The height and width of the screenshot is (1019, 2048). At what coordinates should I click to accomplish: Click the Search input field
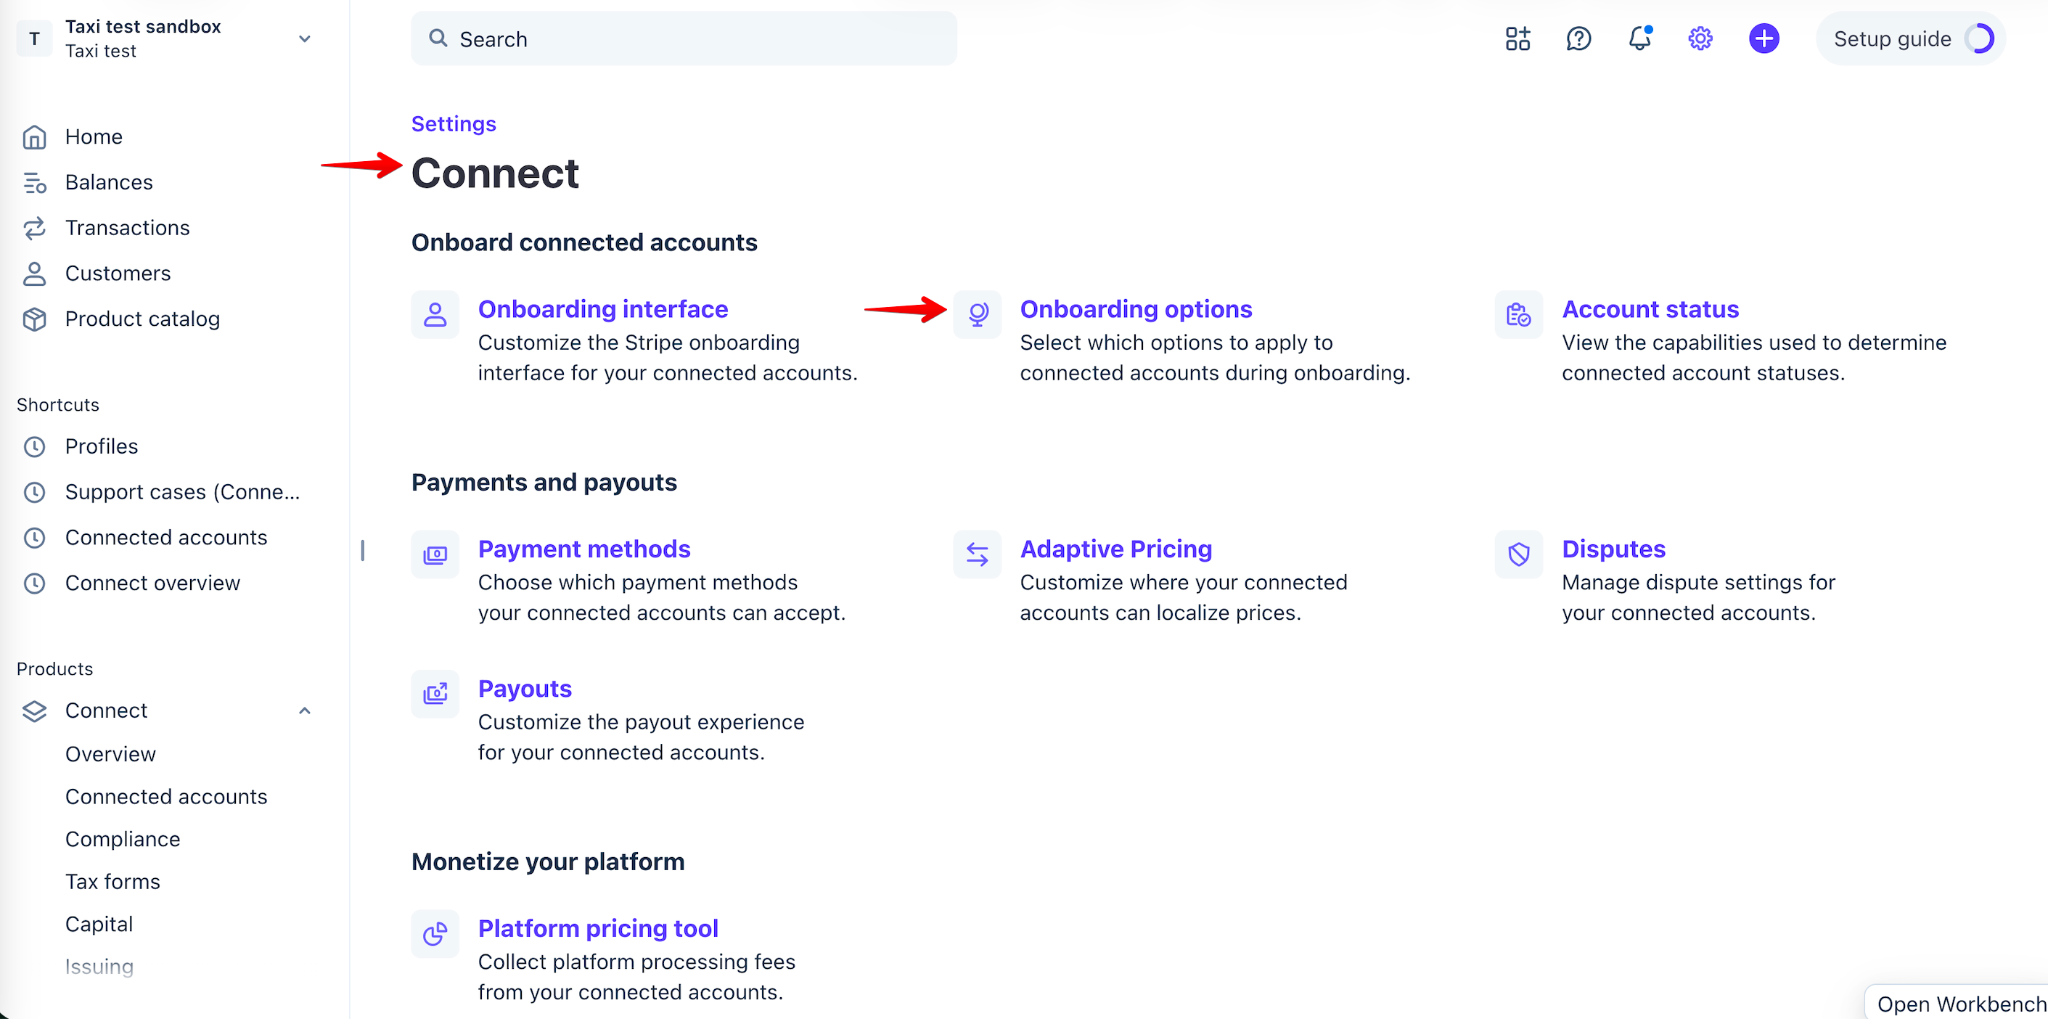point(684,39)
